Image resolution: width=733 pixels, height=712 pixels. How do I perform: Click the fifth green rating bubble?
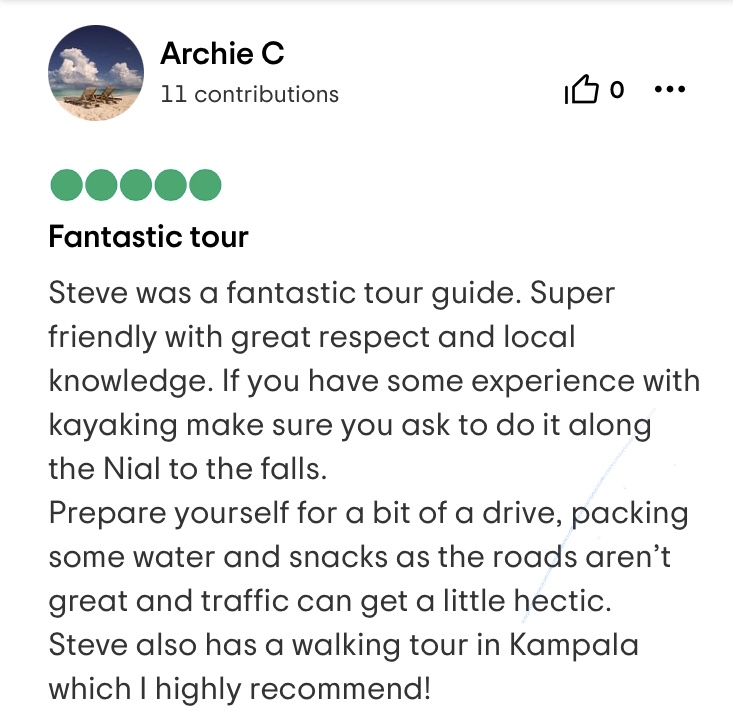pos(205,186)
